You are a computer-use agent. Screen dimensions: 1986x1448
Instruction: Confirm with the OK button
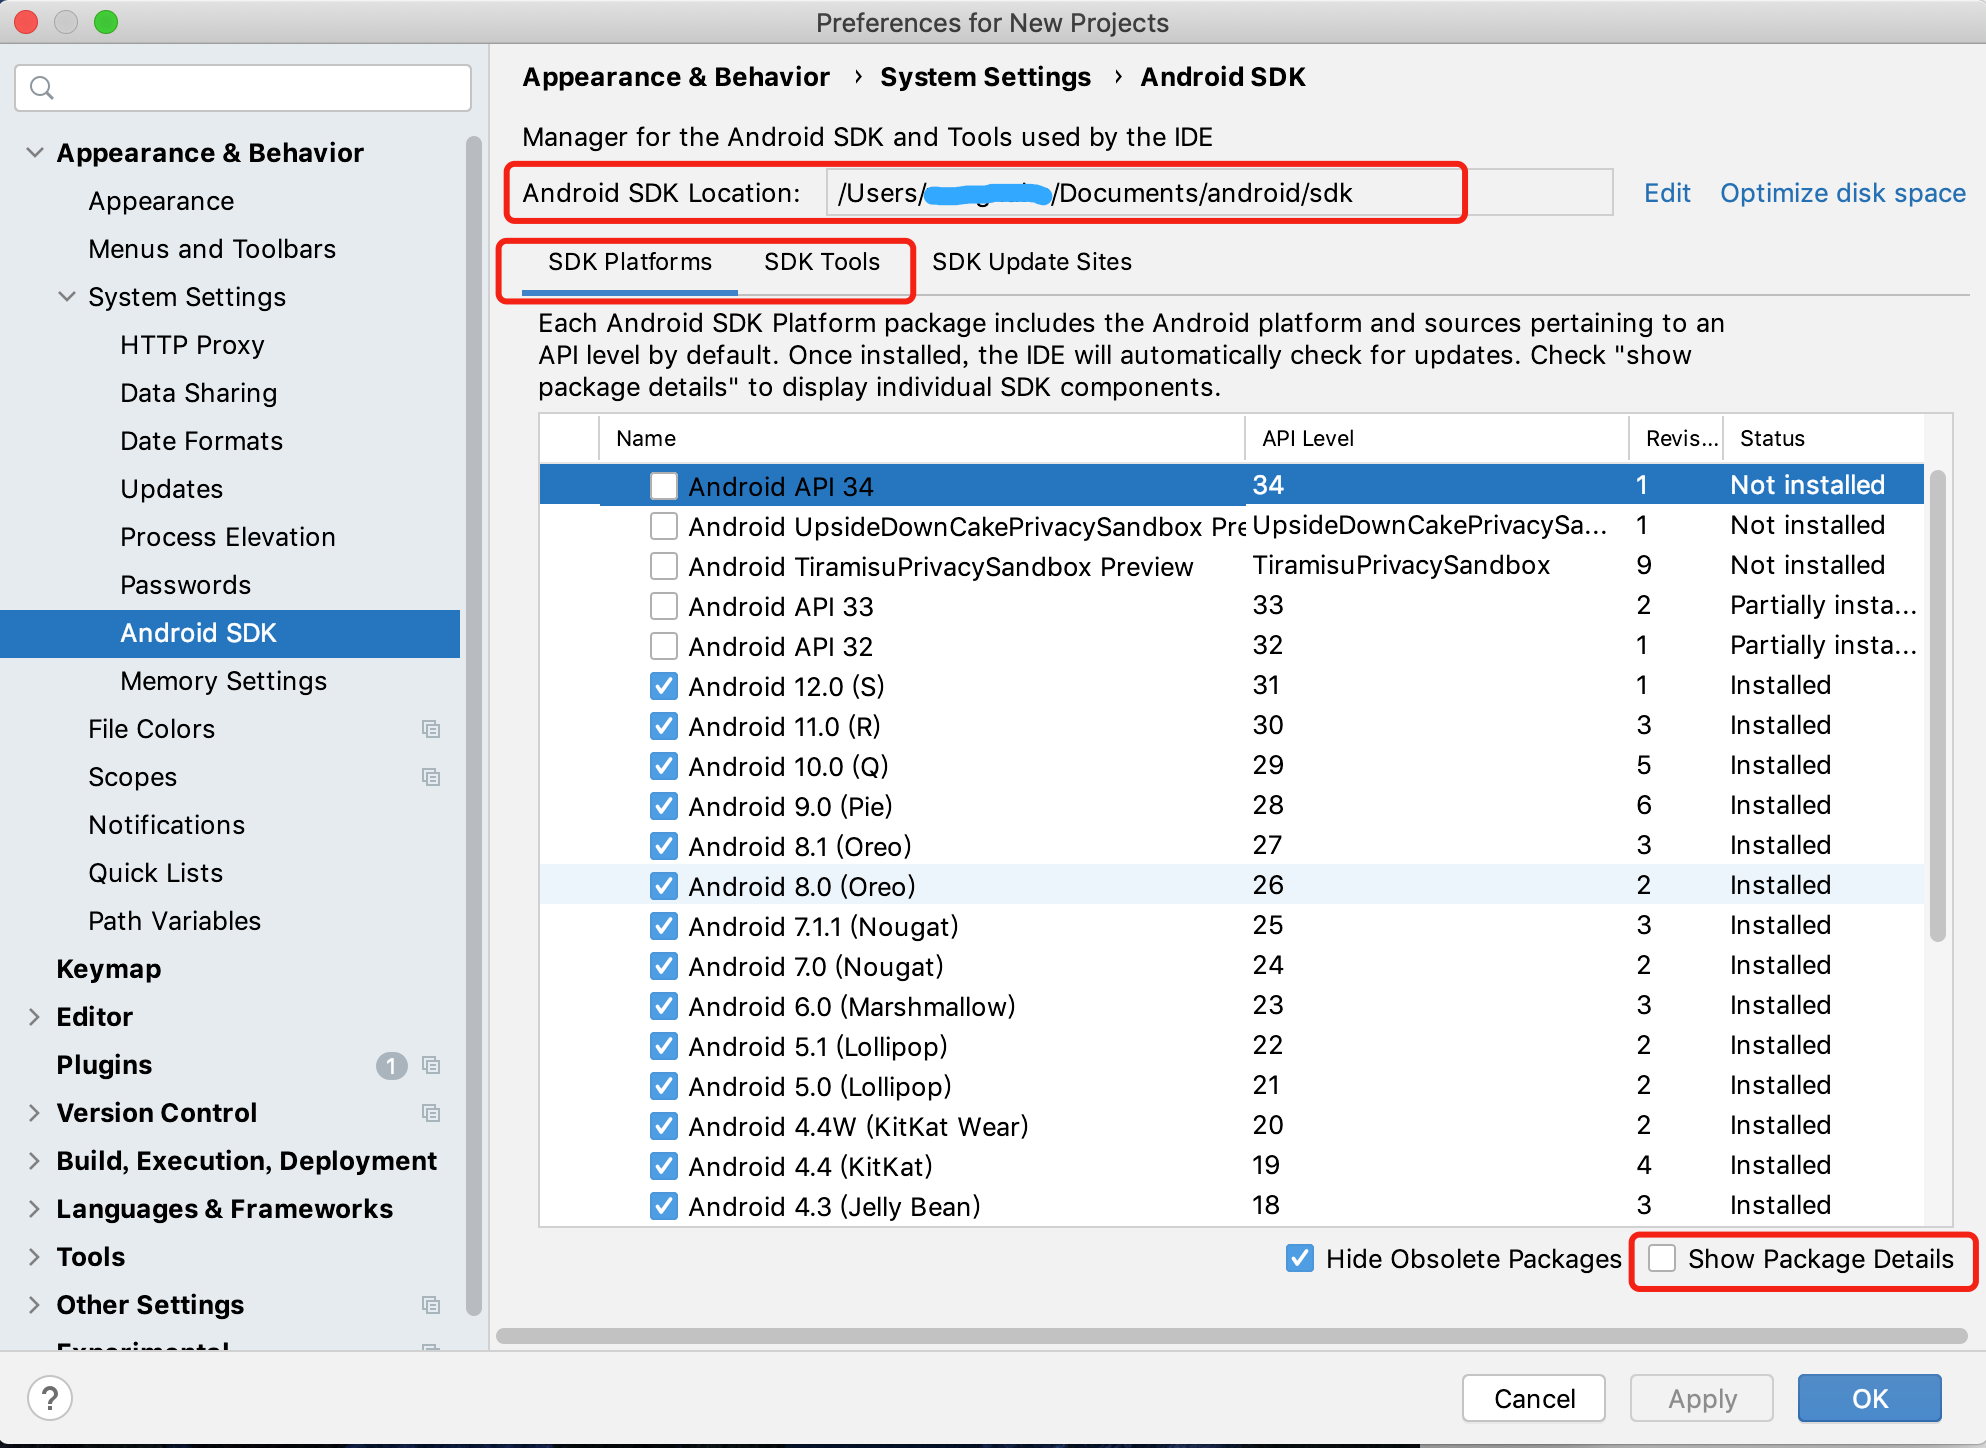(1870, 1398)
